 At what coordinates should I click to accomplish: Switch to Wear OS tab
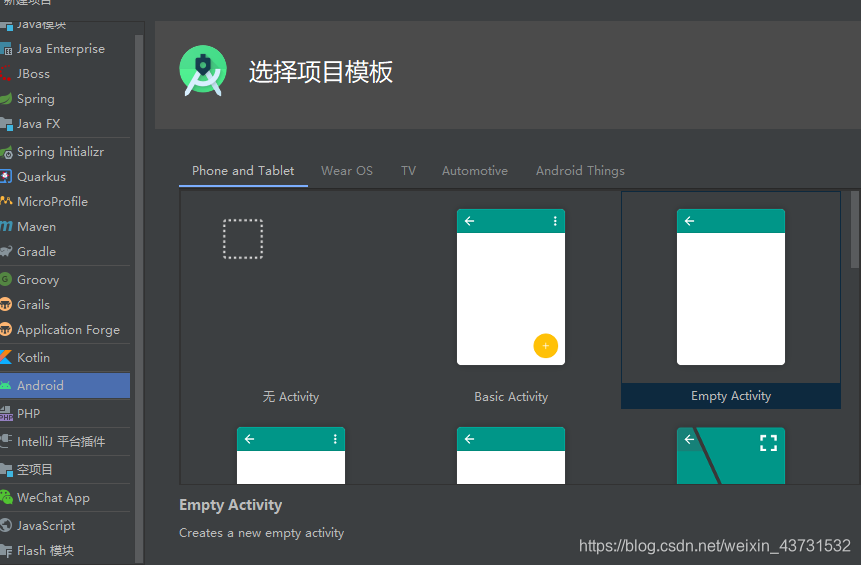(347, 171)
